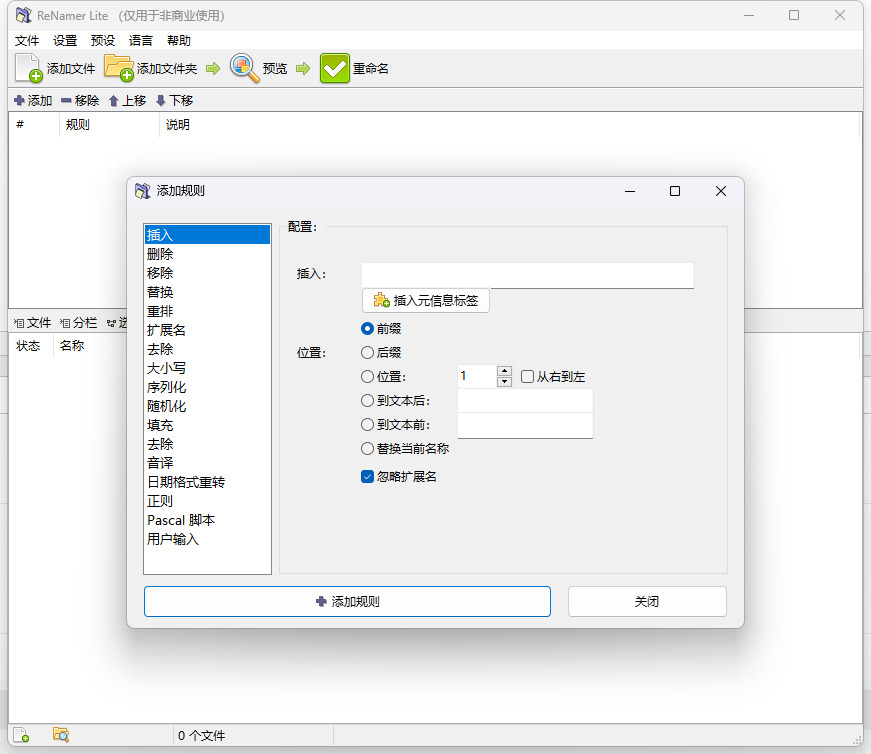Click the 移除 minus button in rules toolbar
Image resolution: width=871 pixels, height=754 pixels.
tap(80, 101)
